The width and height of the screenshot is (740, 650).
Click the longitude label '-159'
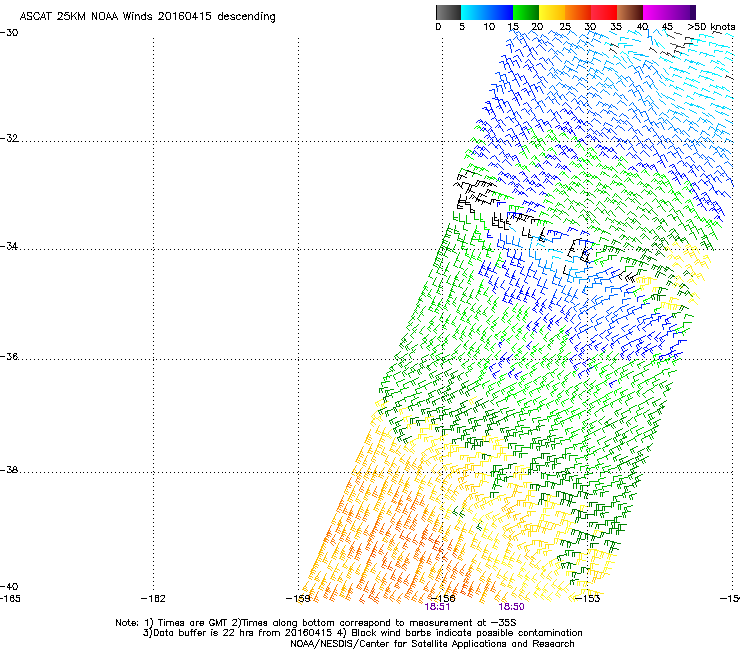(x=298, y=599)
